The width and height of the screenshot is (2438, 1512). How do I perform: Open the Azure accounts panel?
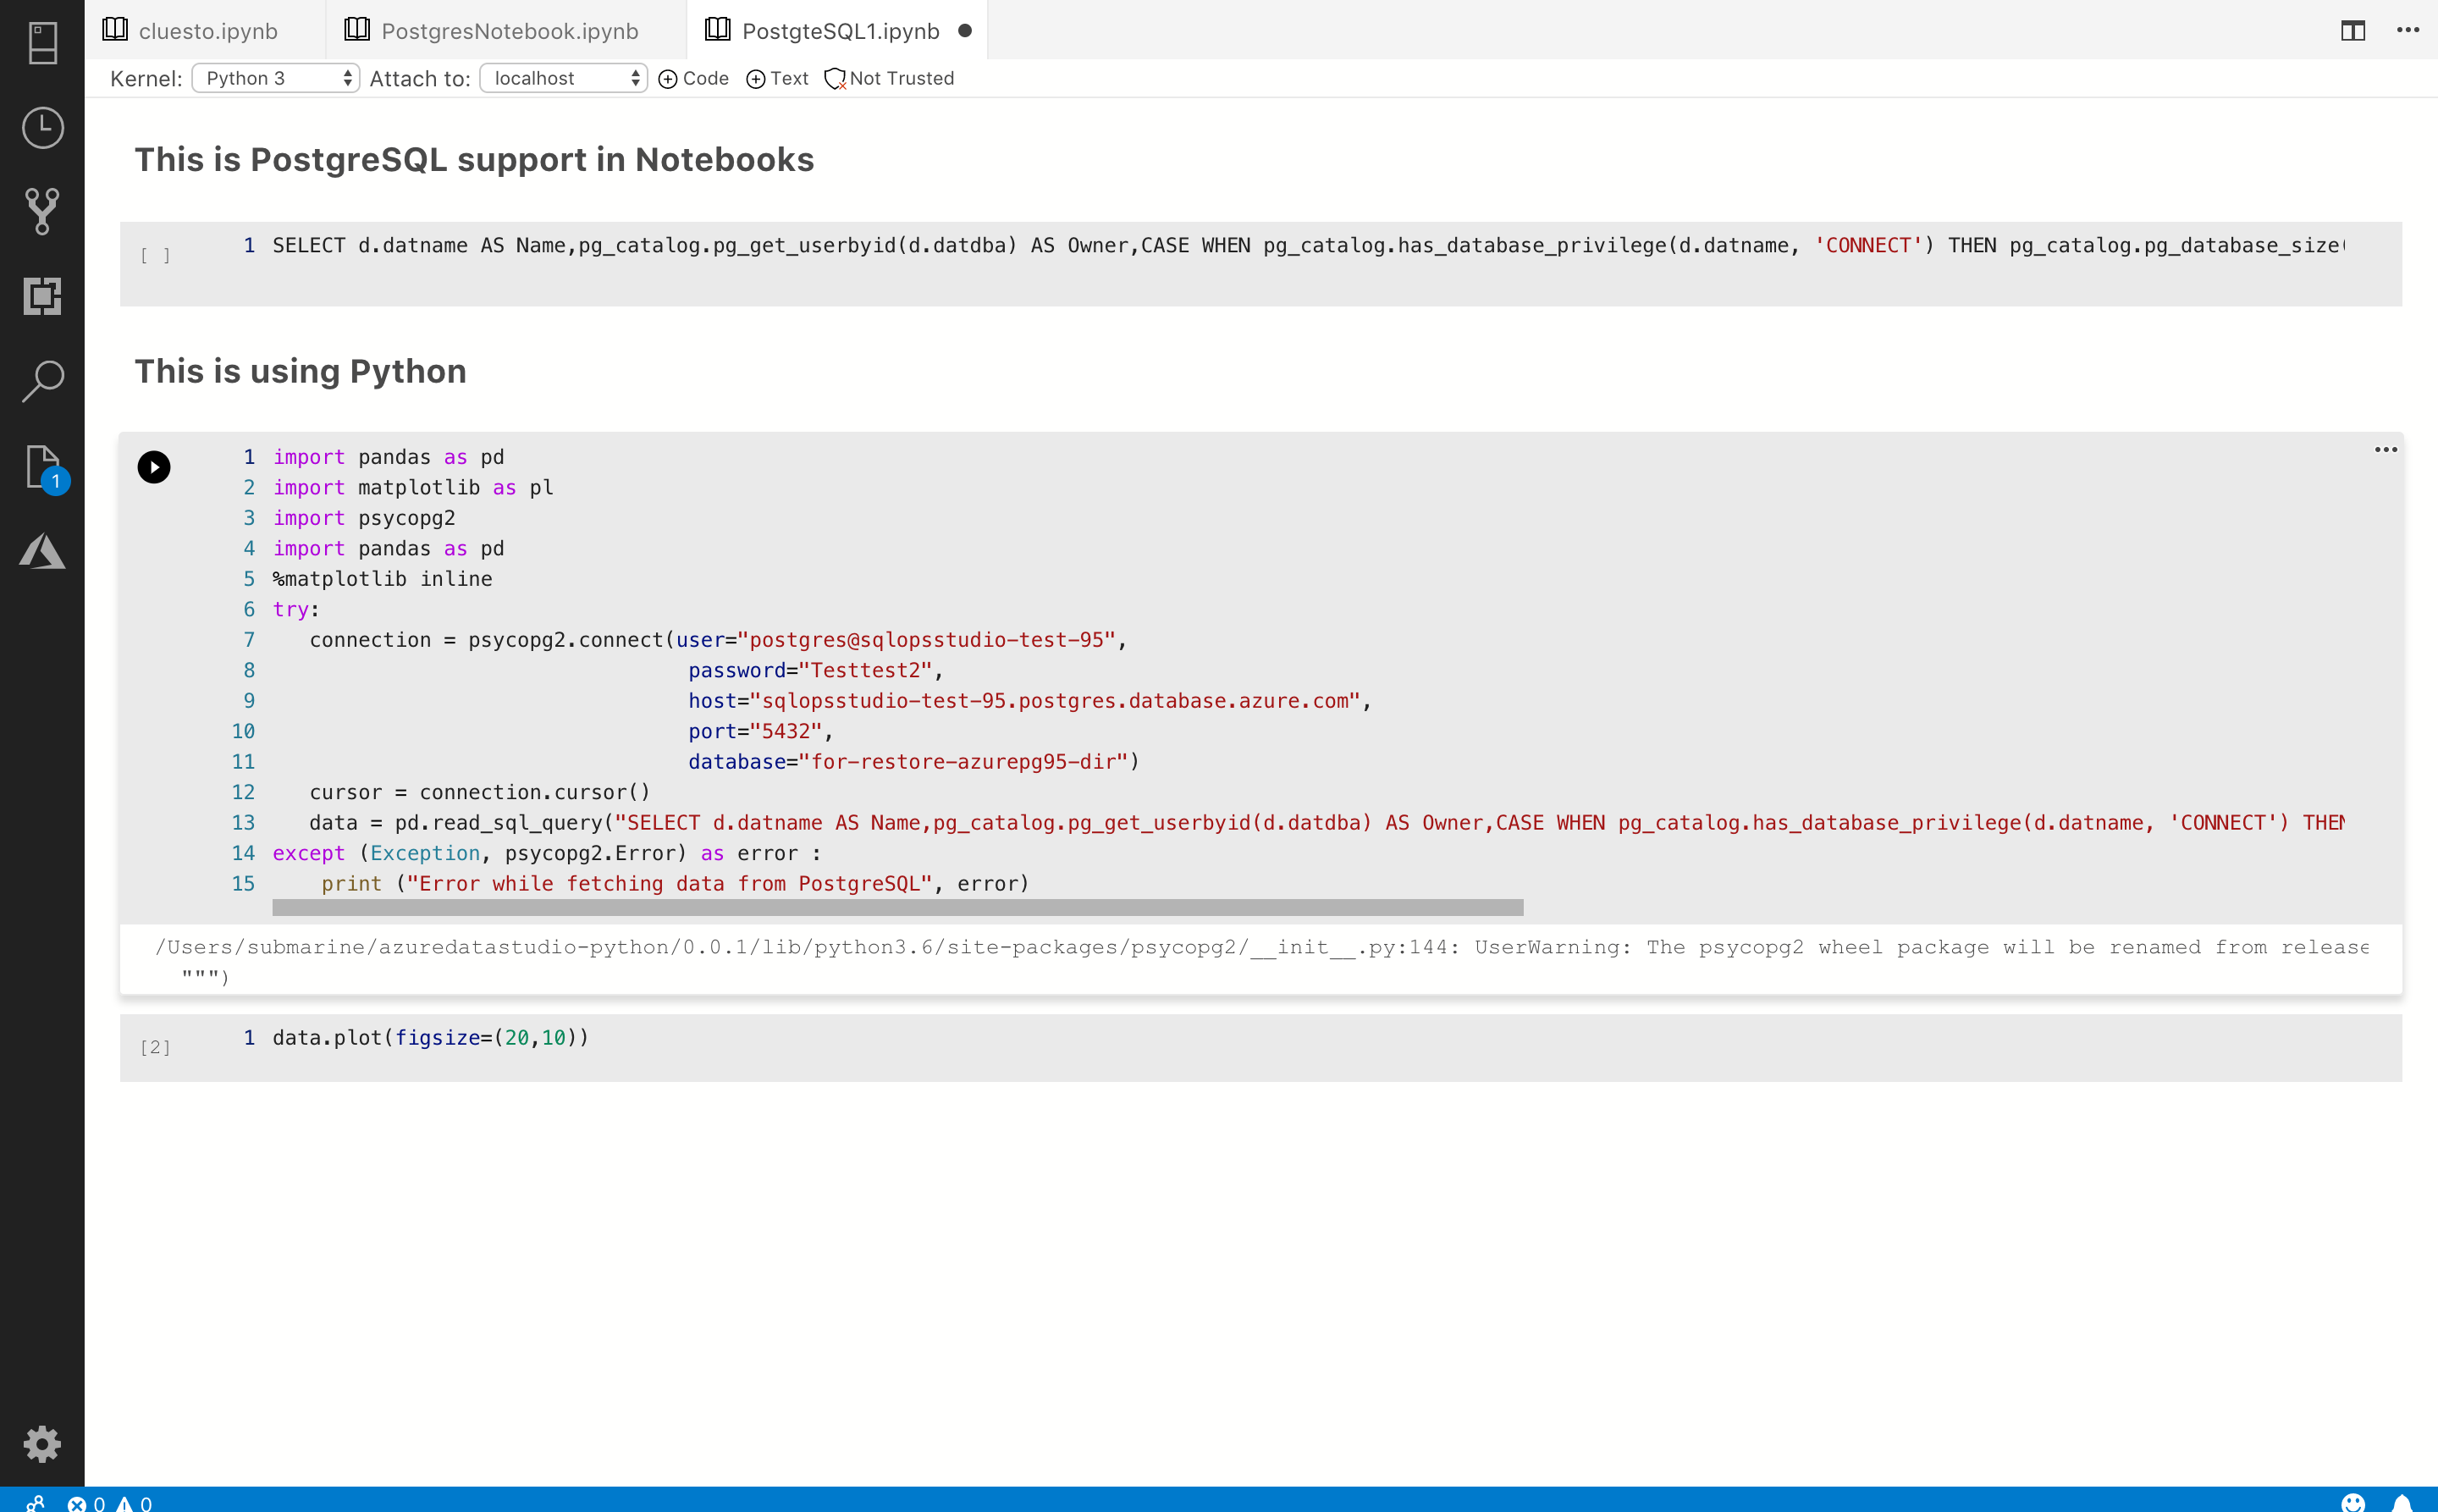point(42,552)
